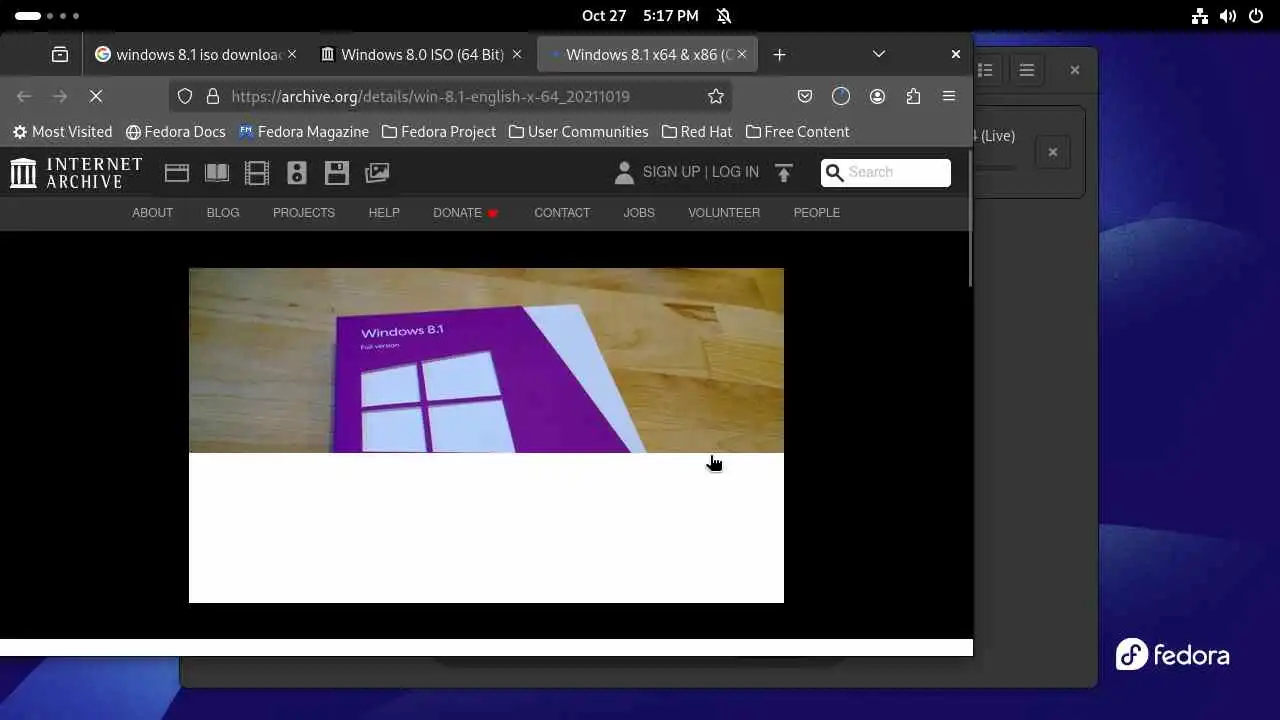
Task: Open system status menu via volume icon
Action: [1228, 16]
